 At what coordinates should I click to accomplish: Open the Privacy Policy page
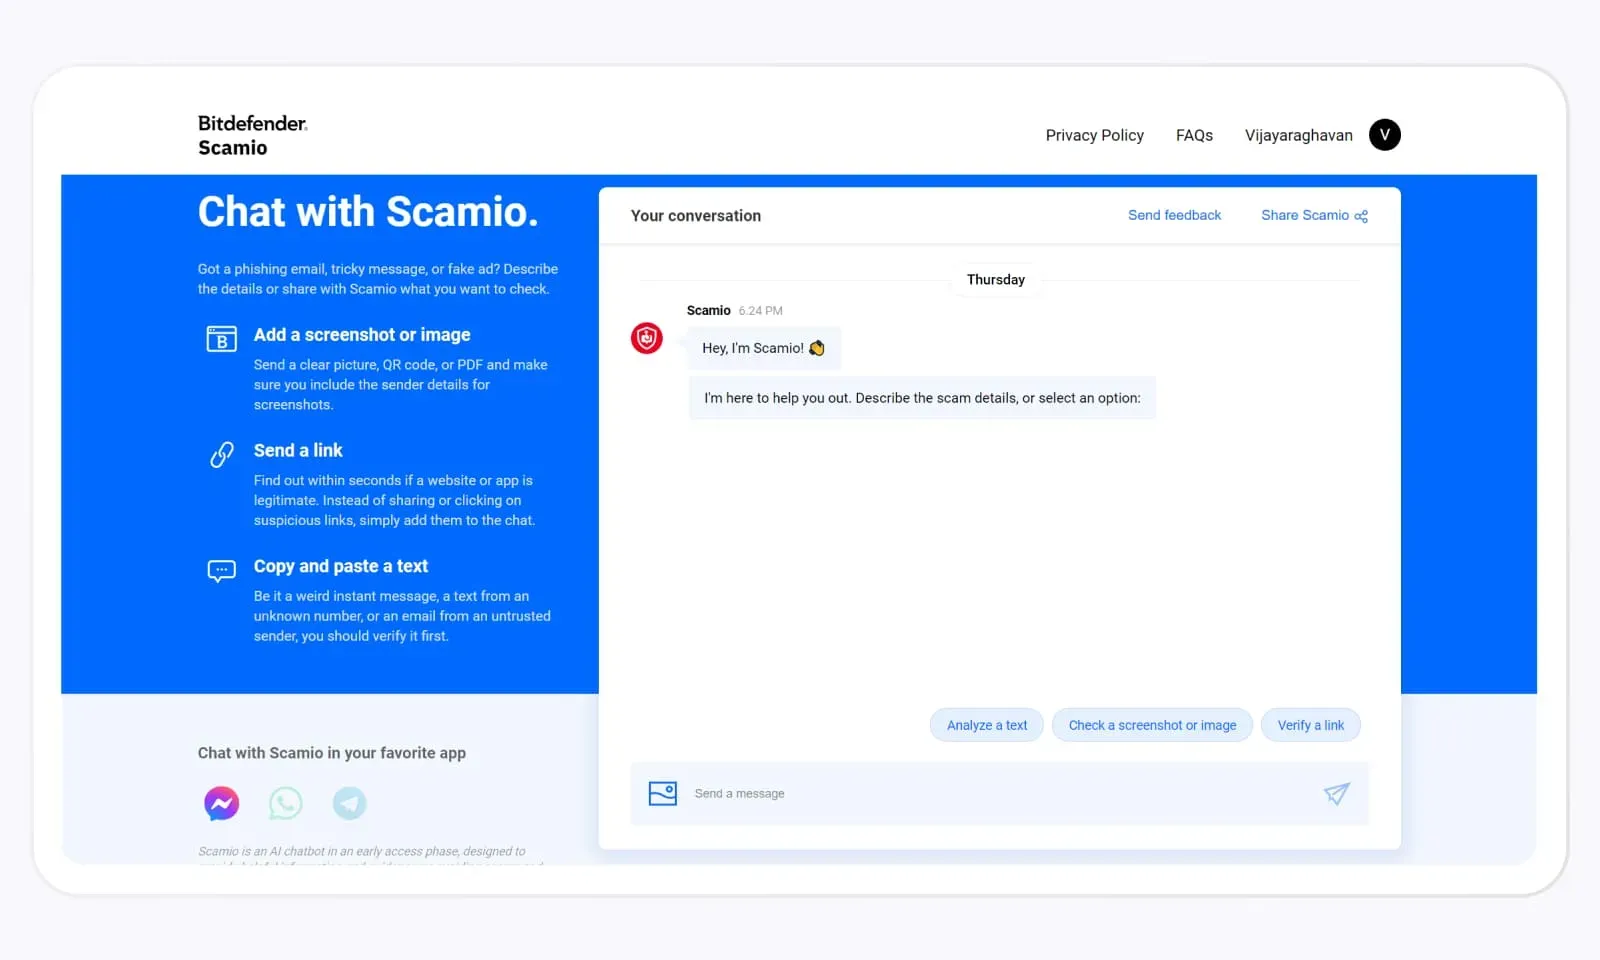(x=1094, y=135)
